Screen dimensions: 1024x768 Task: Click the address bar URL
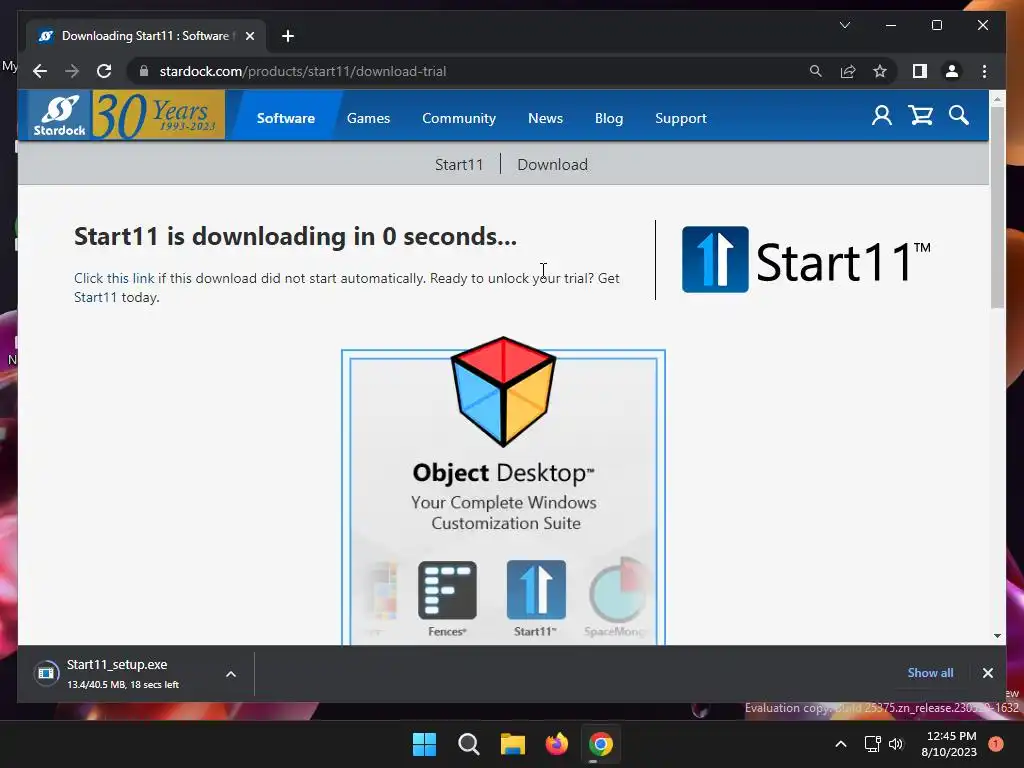(x=303, y=71)
